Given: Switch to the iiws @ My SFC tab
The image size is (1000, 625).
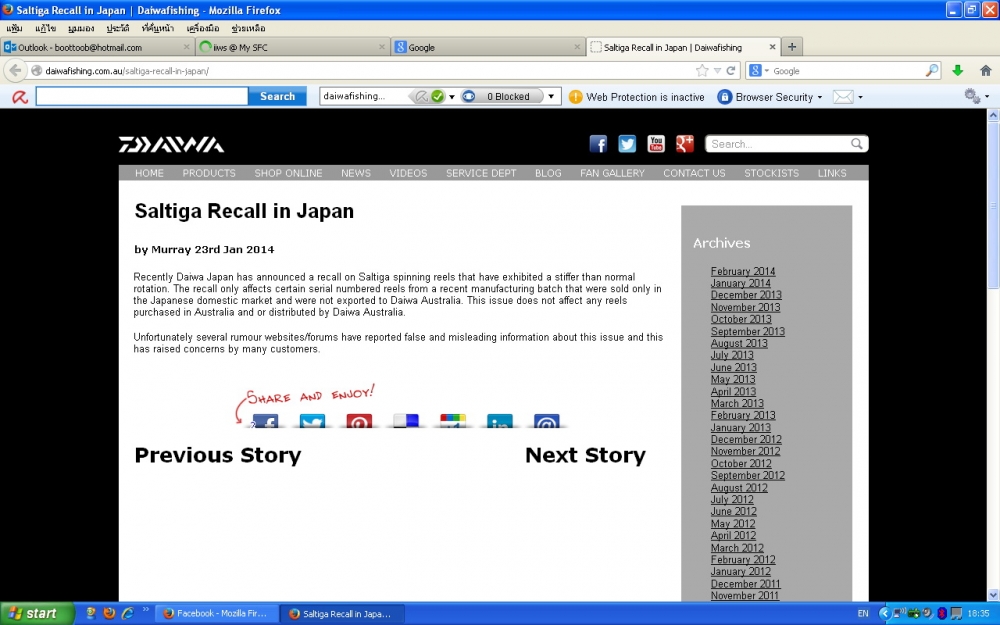Looking at the screenshot, I should click(x=292, y=47).
